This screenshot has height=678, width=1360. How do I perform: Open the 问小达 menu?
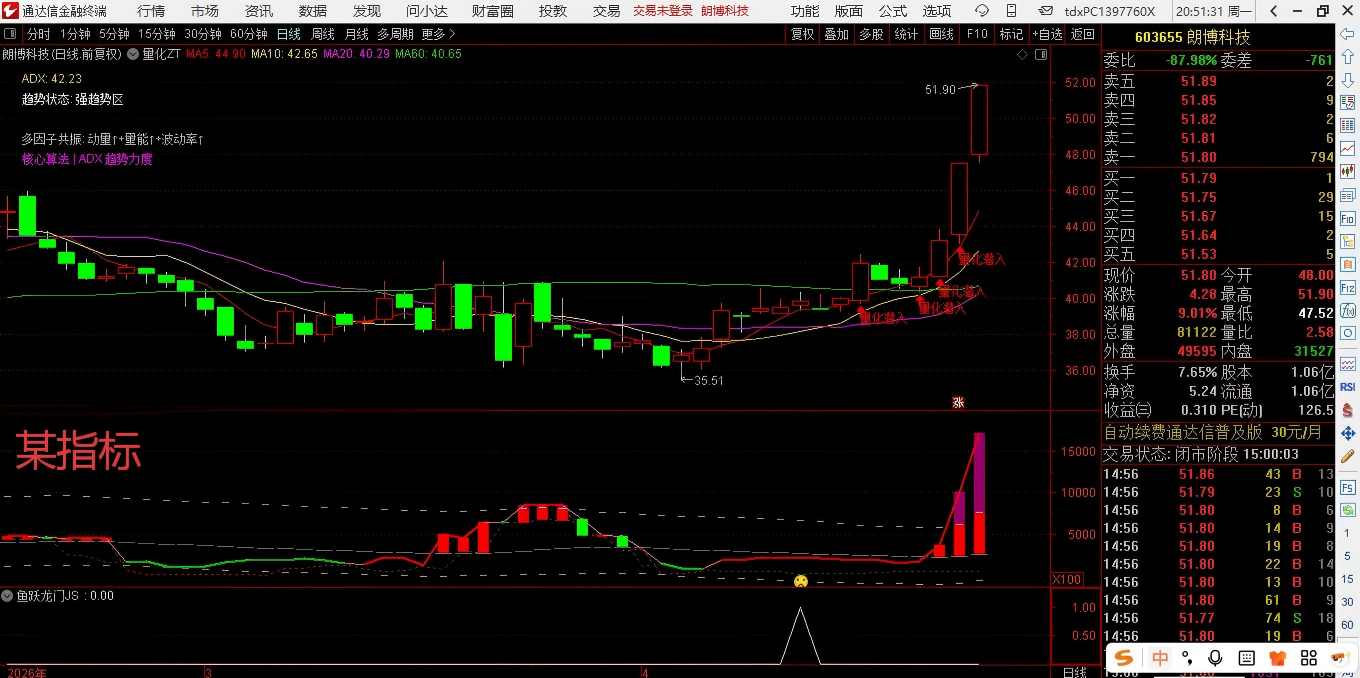click(x=427, y=11)
